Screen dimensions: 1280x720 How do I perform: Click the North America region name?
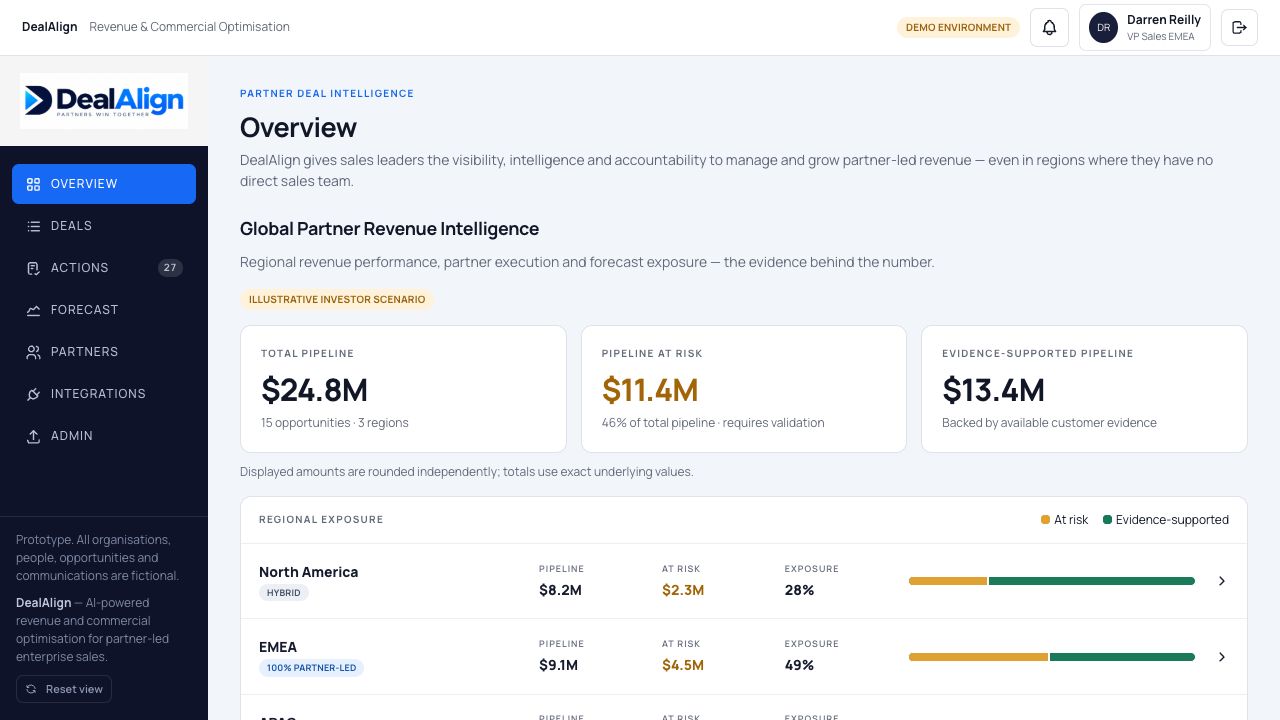click(x=308, y=572)
